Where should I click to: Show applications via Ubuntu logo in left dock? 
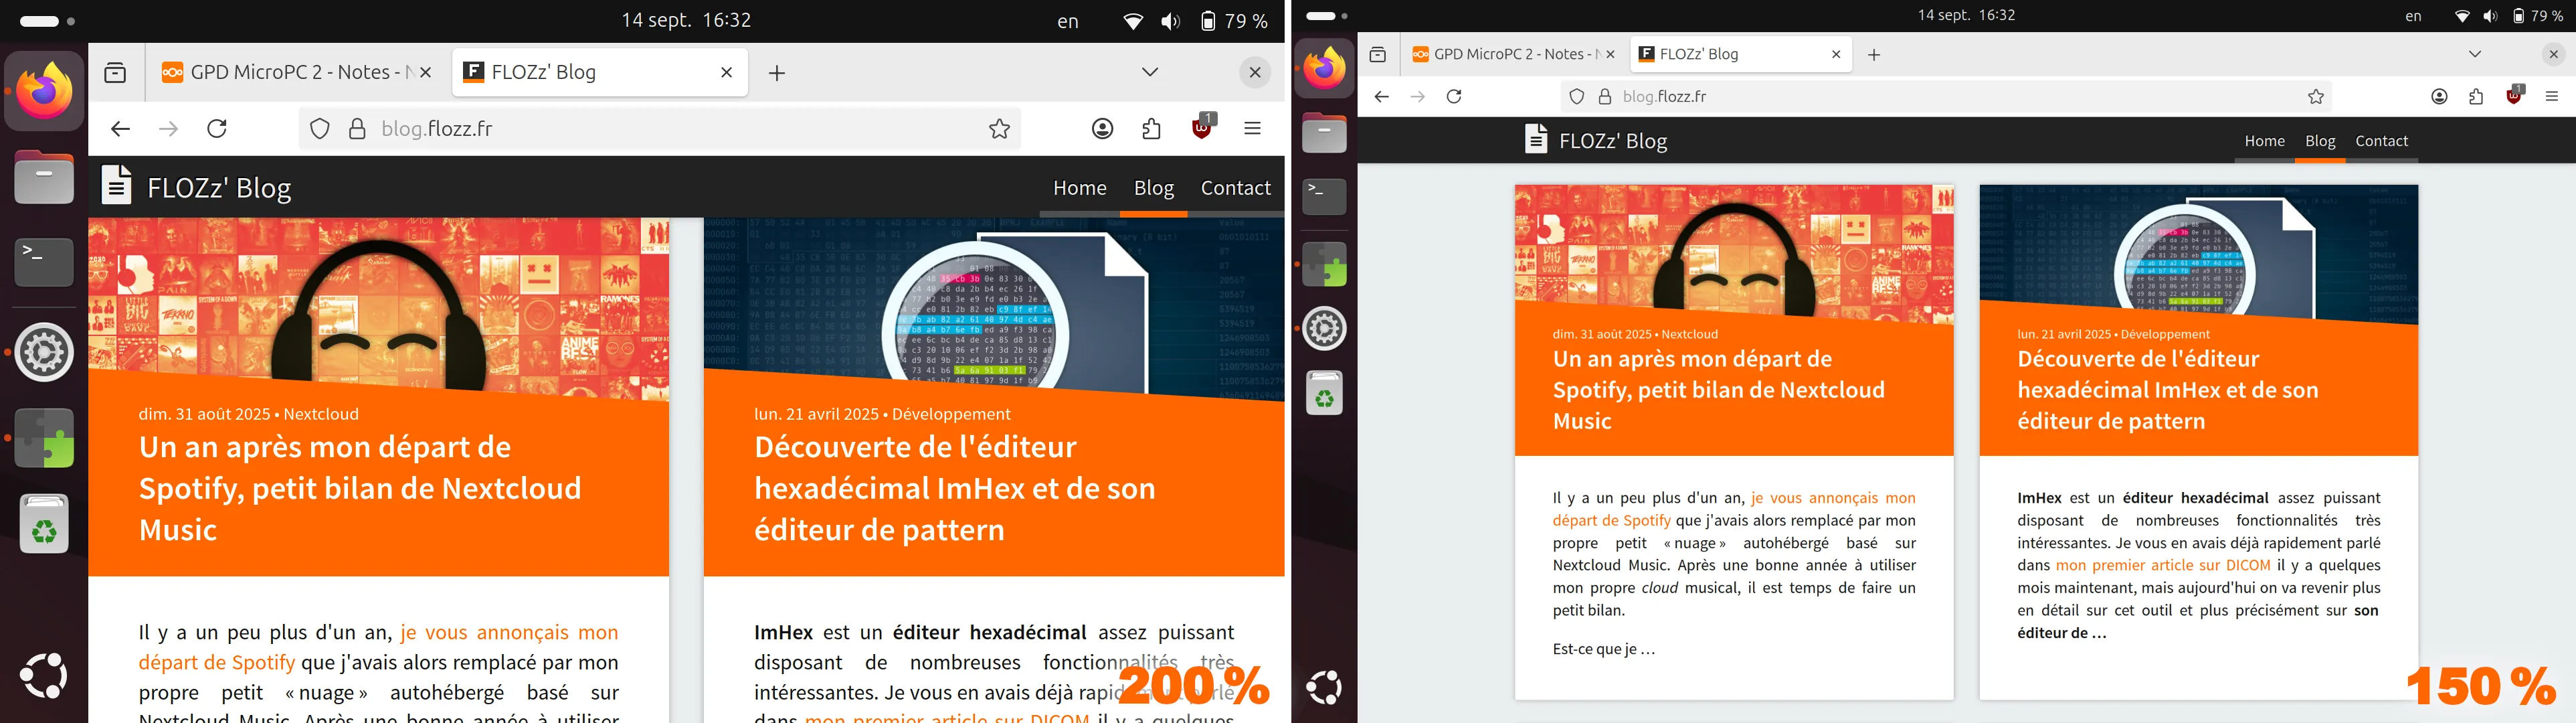tap(44, 677)
